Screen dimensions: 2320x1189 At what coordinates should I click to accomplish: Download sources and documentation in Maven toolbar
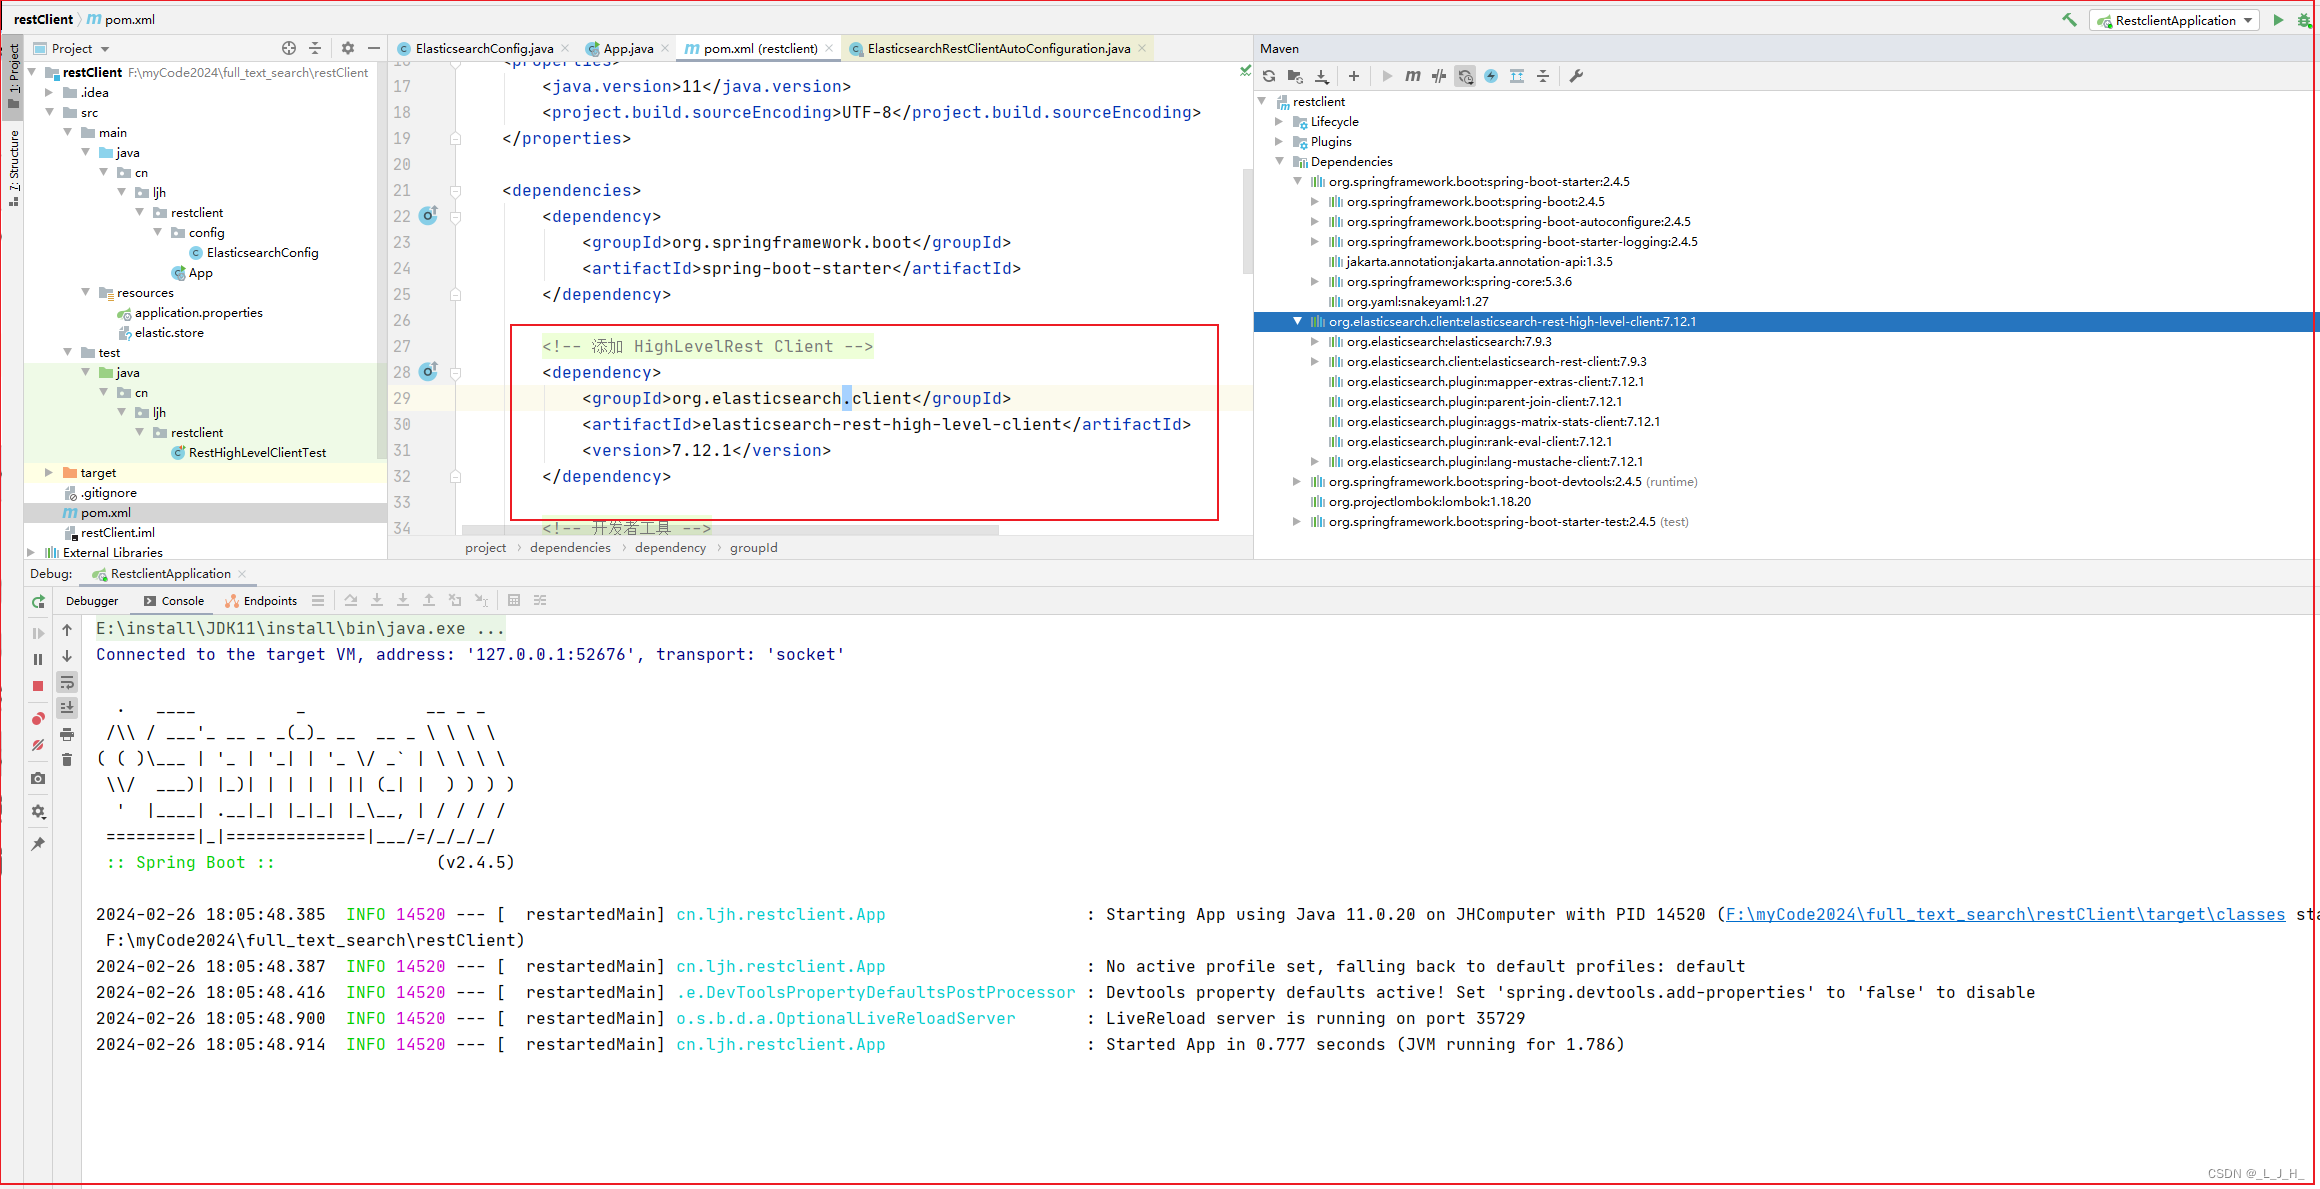tap(1321, 76)
